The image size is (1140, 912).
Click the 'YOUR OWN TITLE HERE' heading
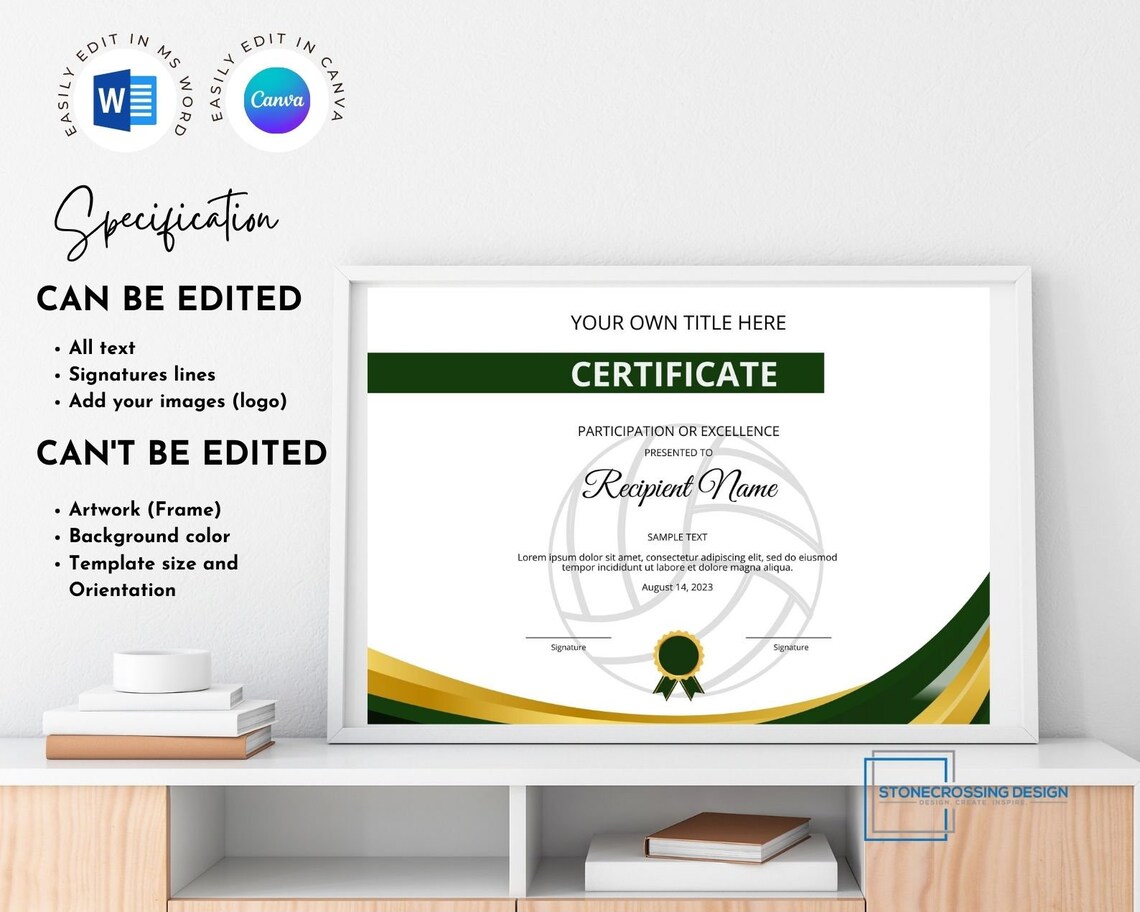pos(677,322)
